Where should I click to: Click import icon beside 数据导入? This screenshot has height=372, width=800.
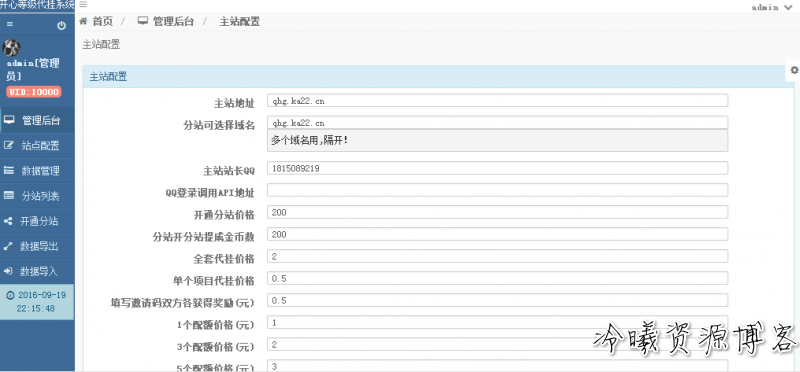pos(8,271)
